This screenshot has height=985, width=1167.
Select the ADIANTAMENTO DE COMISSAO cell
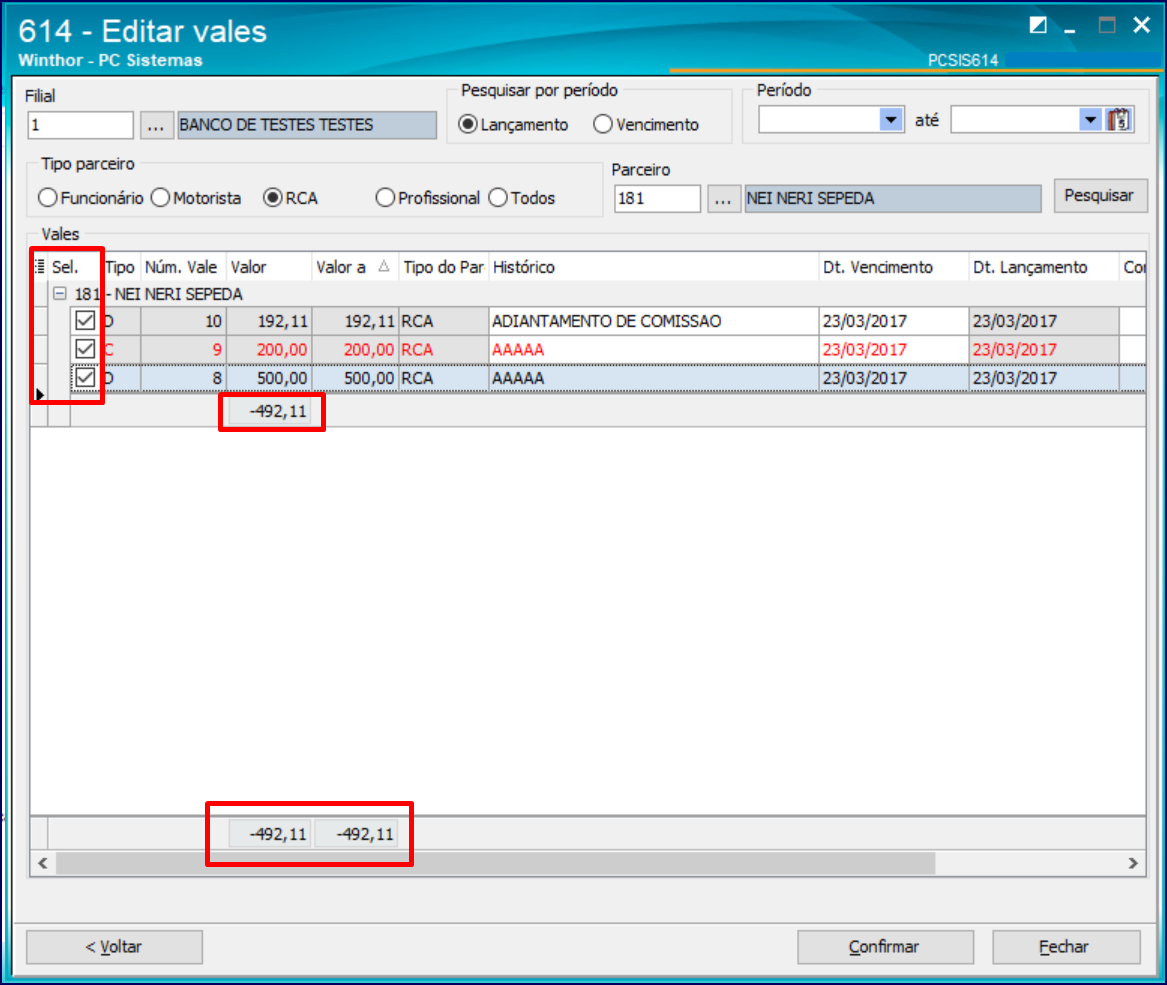(x=653, y=321)
